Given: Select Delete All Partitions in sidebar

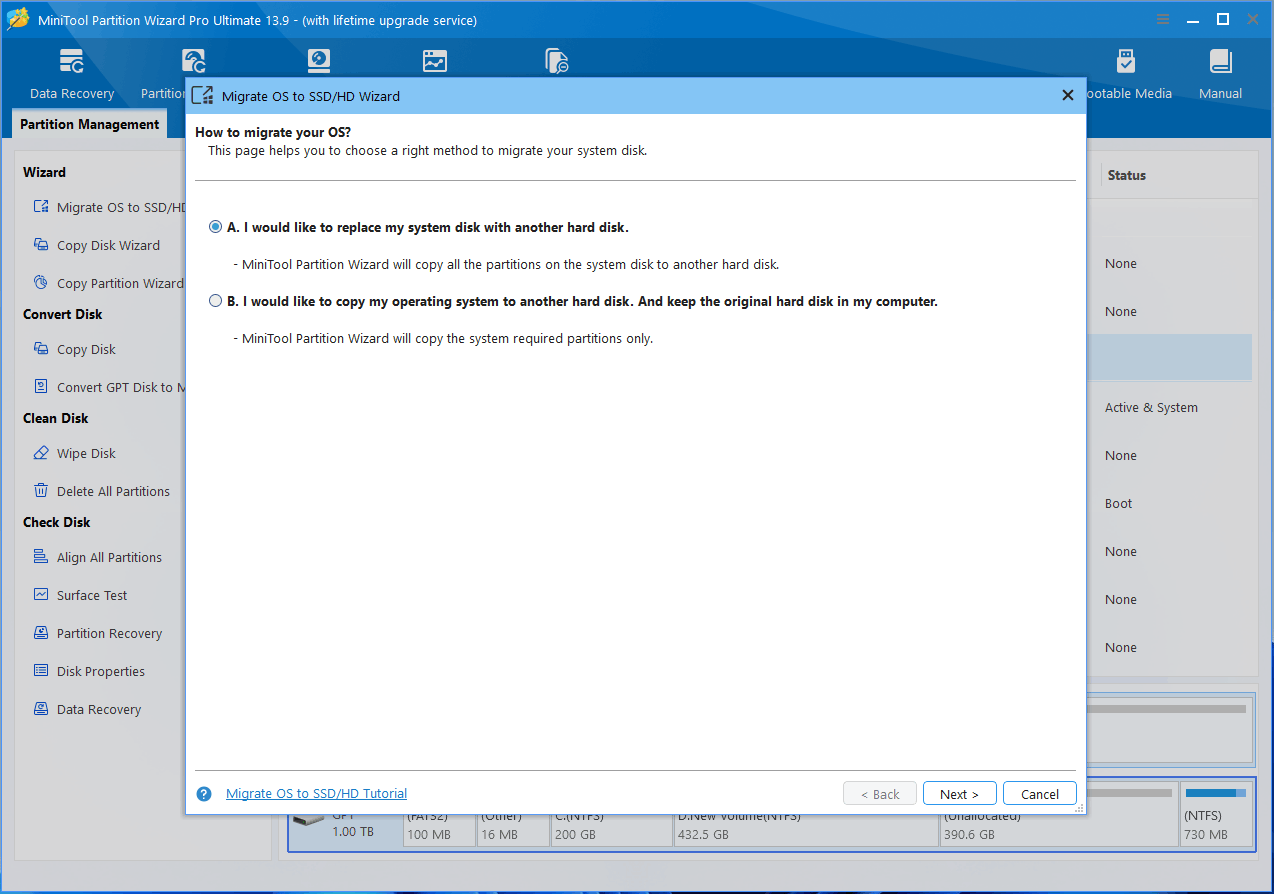Looking at the screenshot, I should tap(101, 491).
